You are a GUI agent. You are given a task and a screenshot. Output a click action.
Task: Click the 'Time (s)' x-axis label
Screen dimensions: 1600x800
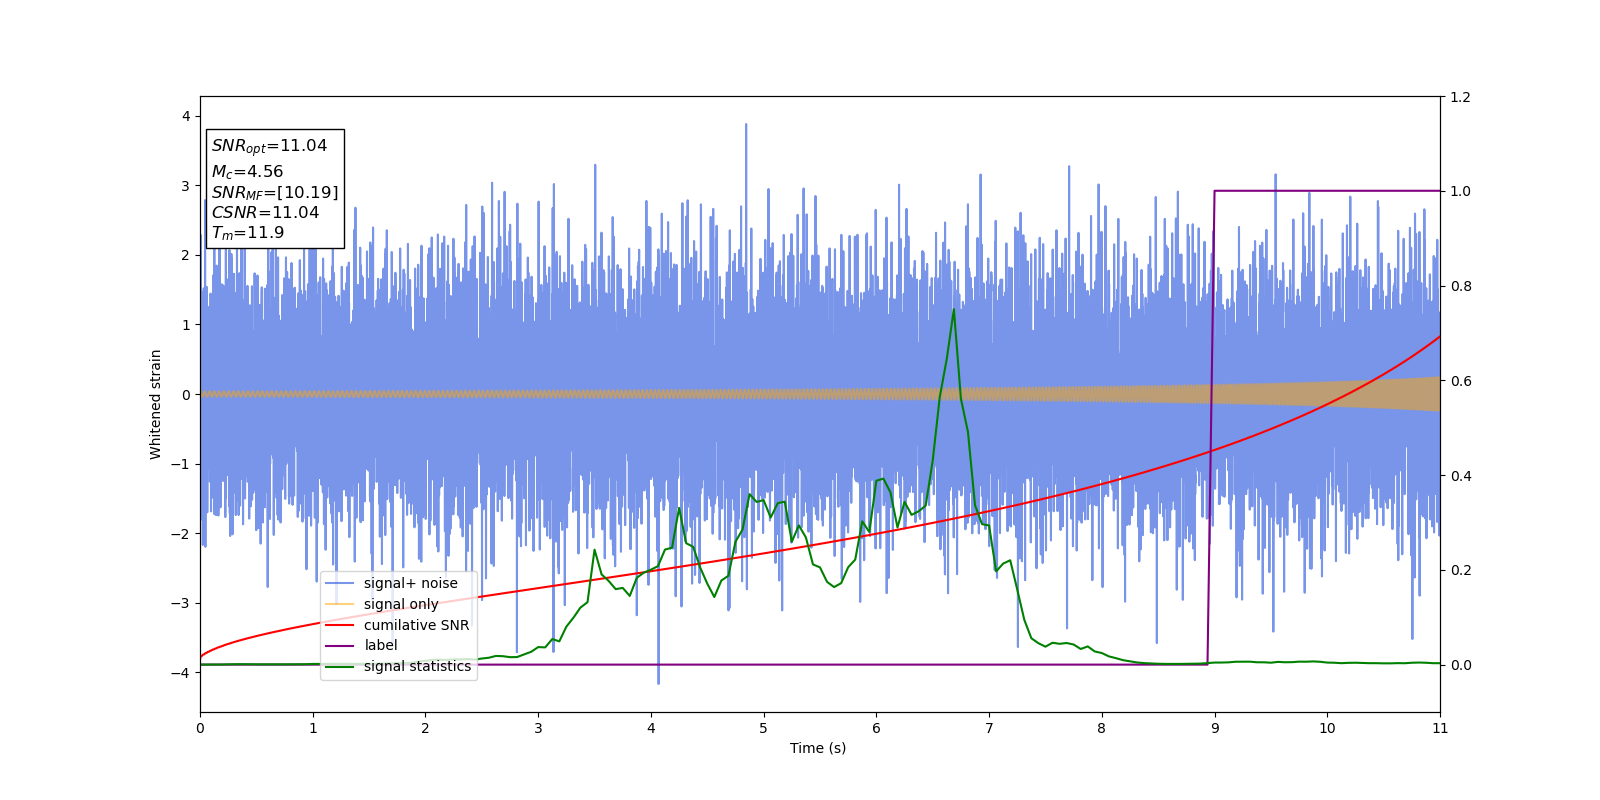818,748
